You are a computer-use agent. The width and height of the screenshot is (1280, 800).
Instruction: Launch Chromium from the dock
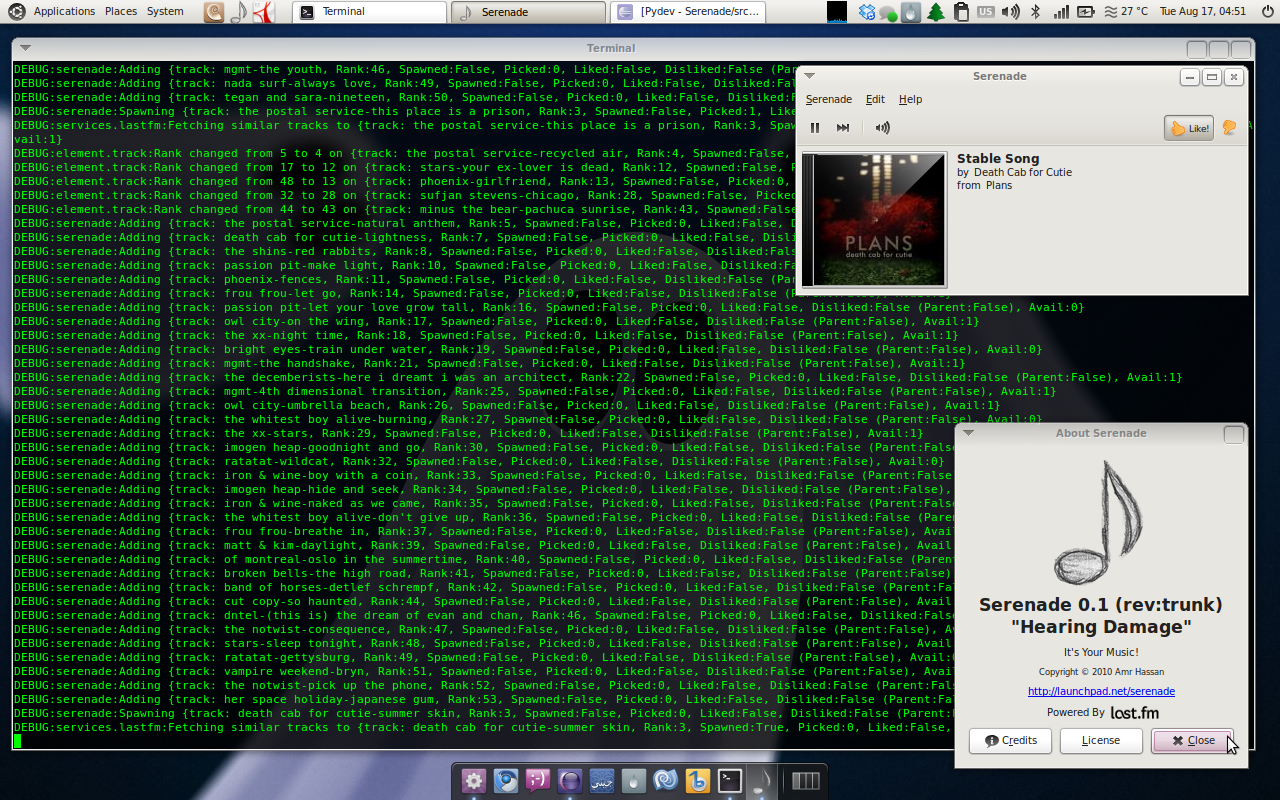(x=506, y=781)
